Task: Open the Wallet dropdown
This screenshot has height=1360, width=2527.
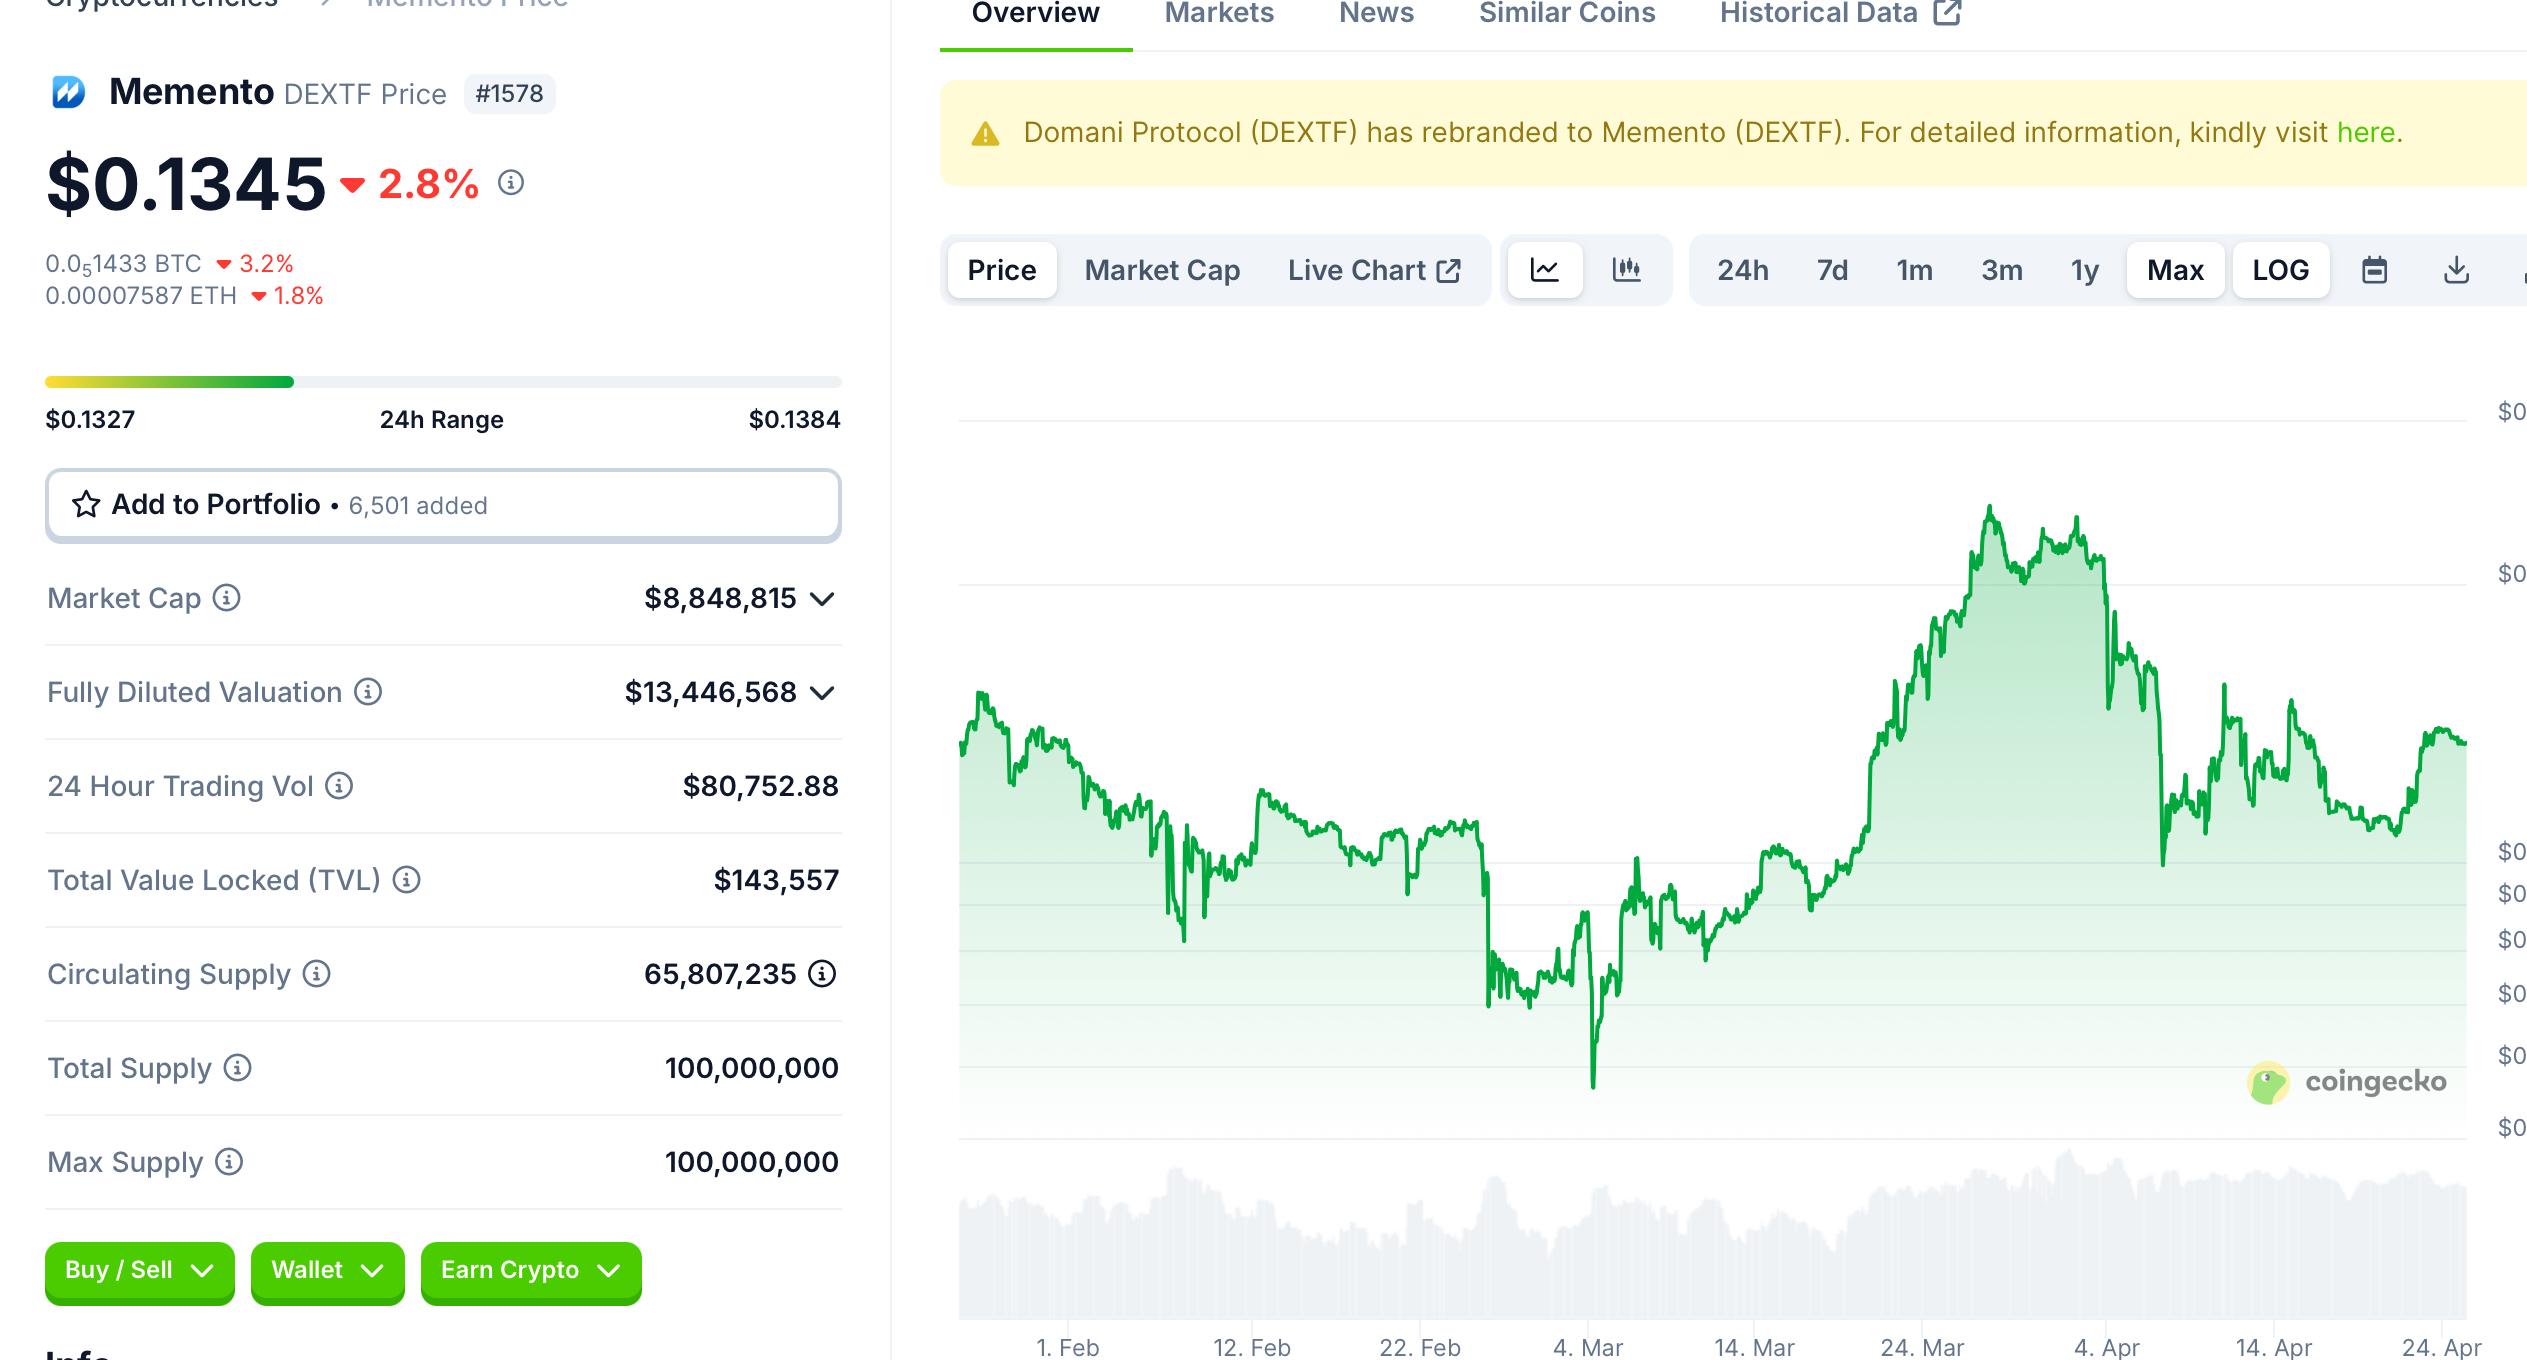Action: pos(328,1271)
